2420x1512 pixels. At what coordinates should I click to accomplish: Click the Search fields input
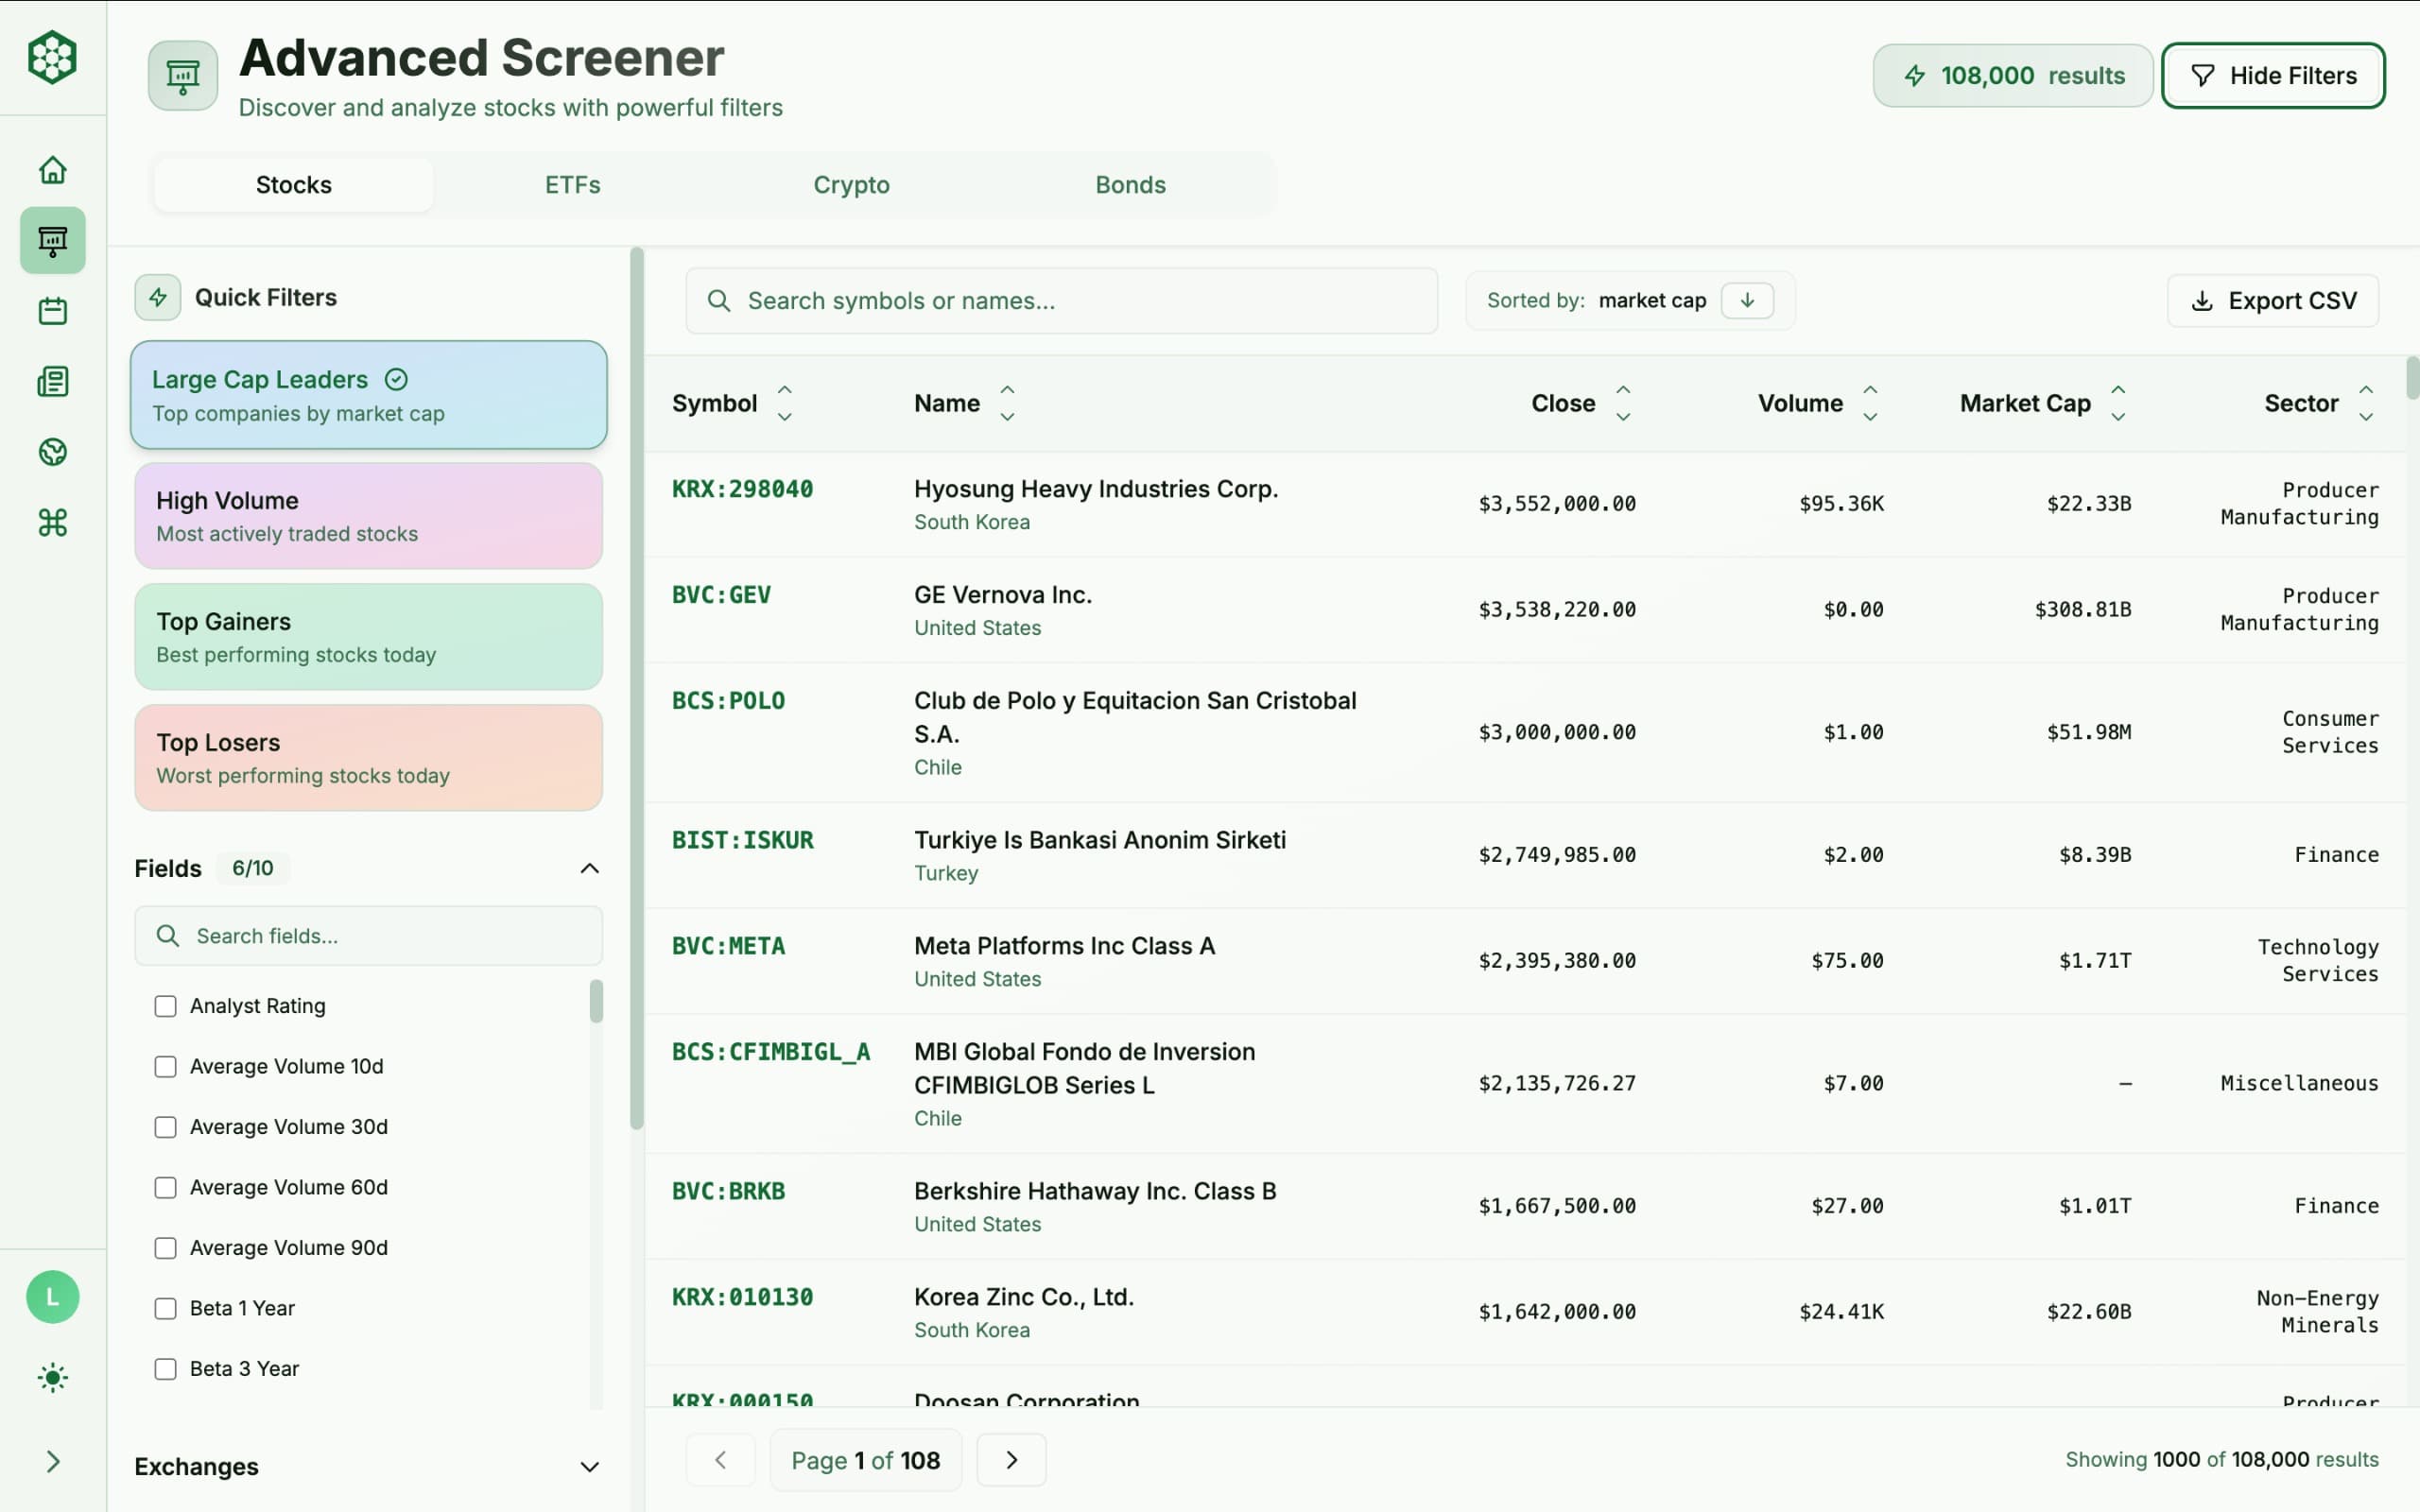(x=369, y=936)
